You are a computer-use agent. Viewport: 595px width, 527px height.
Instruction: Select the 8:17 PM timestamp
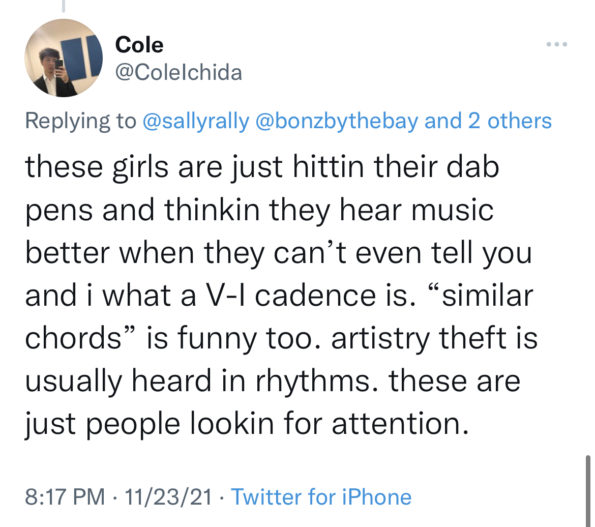[x=65, y=497]
